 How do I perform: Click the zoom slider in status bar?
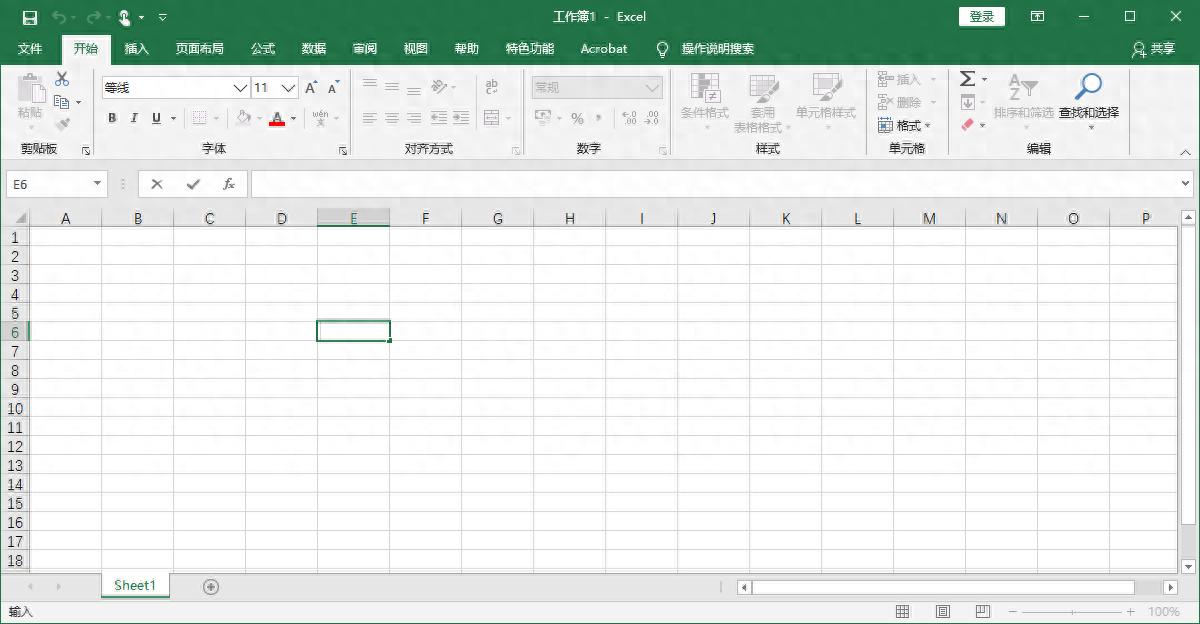(x=1072, y=611)
